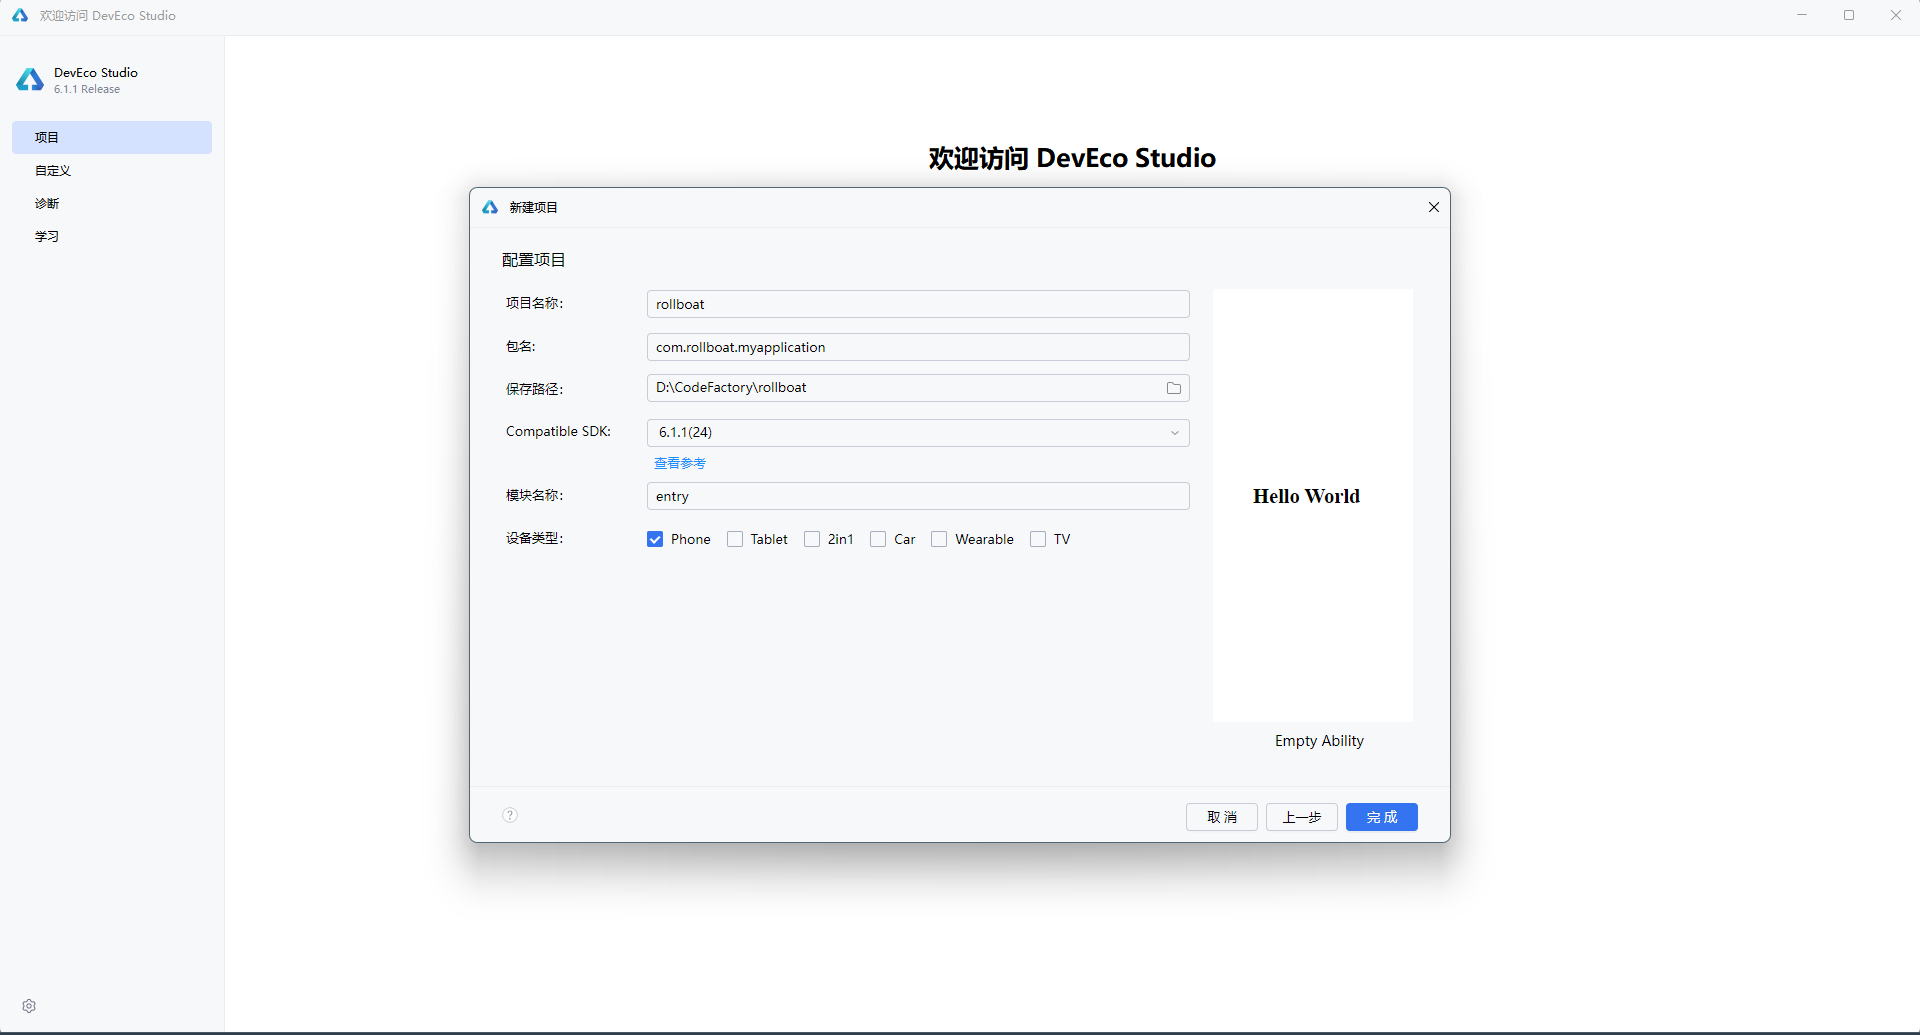Click the 6.1.1 Release version text

(x=87, y=89)
